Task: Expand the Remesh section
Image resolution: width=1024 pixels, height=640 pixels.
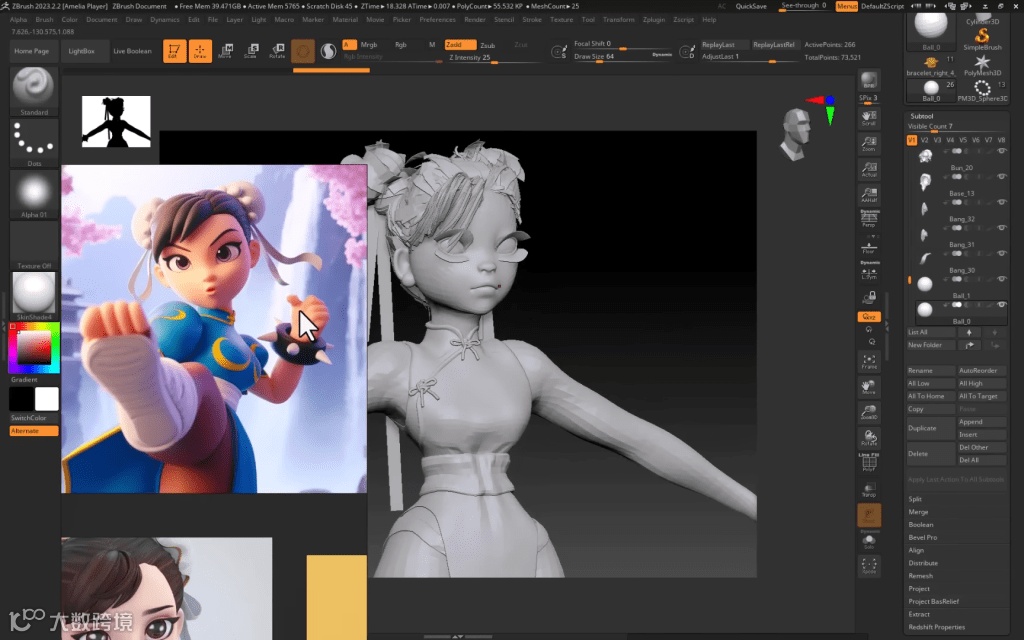Action: click(921, 576)
